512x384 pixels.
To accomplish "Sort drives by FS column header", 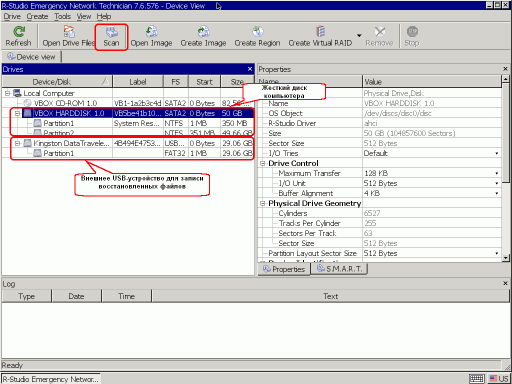I will coord(176,82).
